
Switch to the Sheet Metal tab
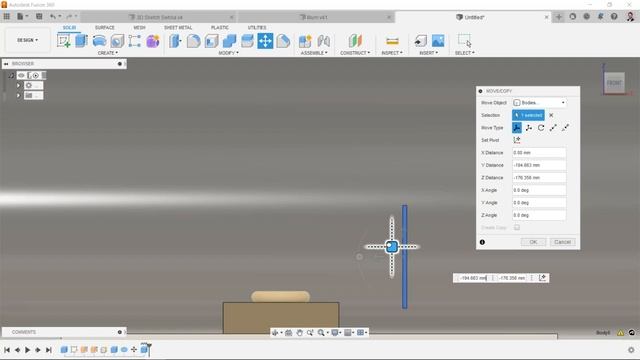point(178,27)
